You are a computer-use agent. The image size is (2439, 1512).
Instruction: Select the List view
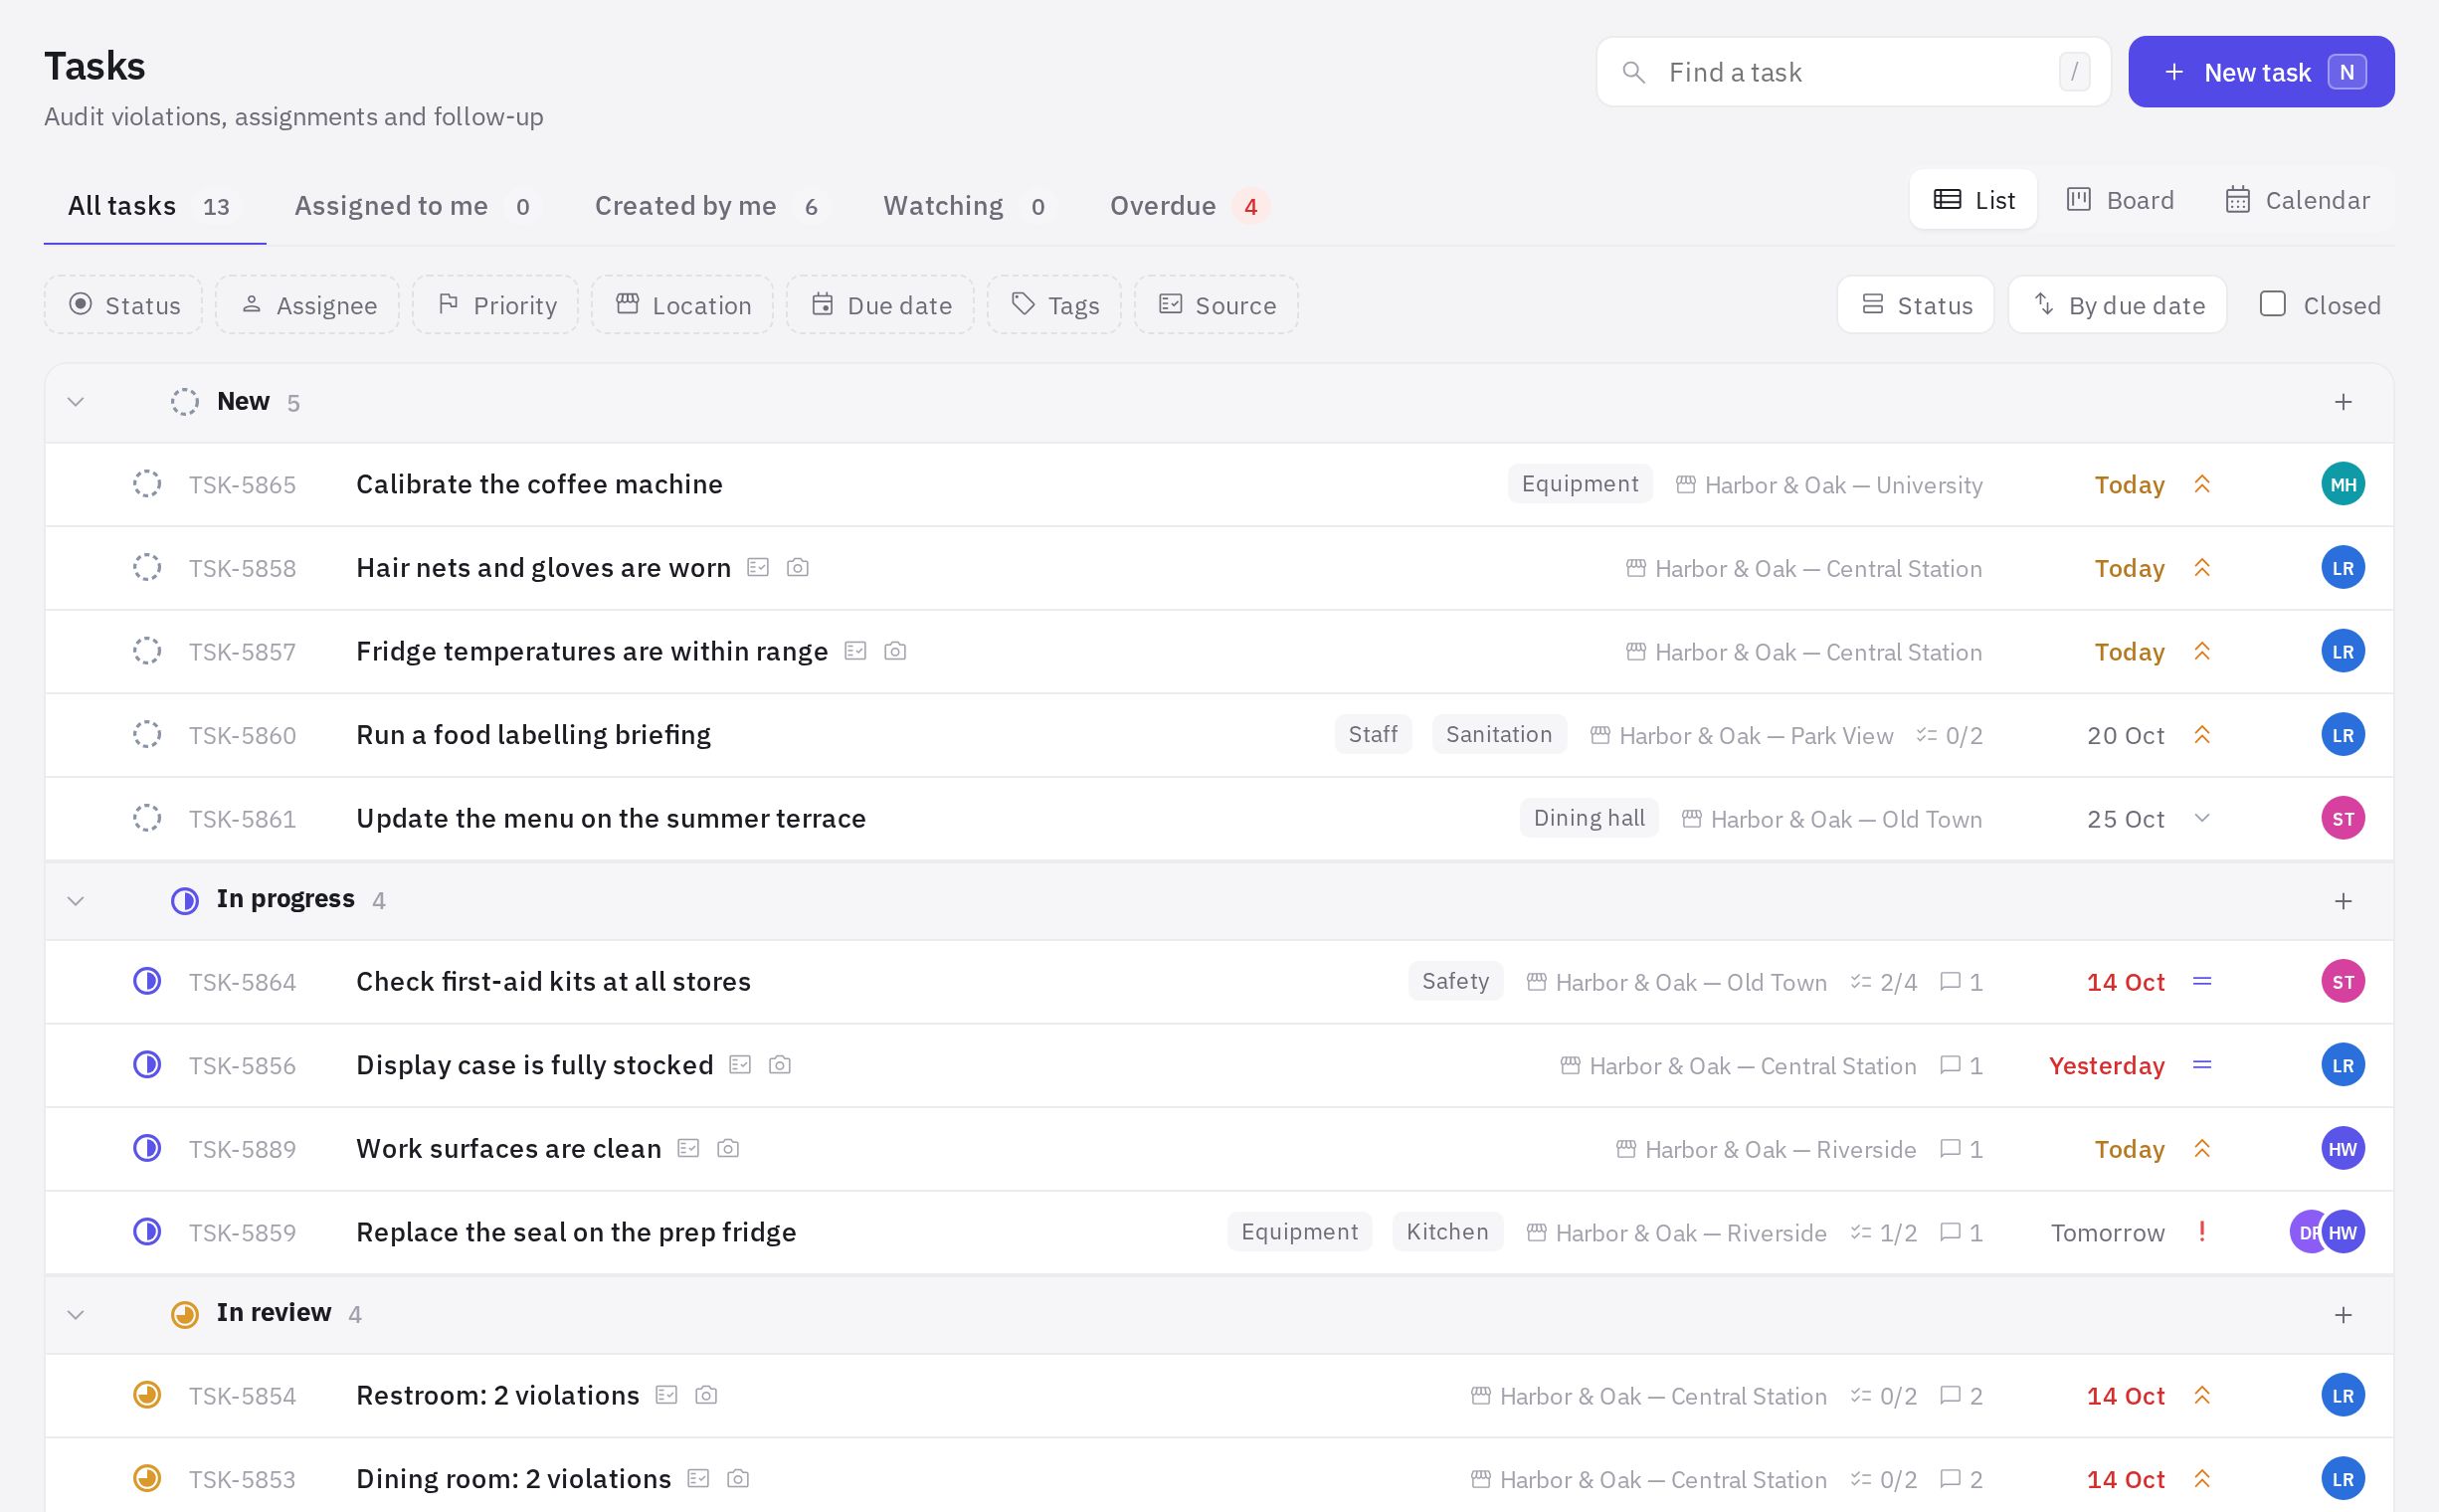pos(1973,200)
